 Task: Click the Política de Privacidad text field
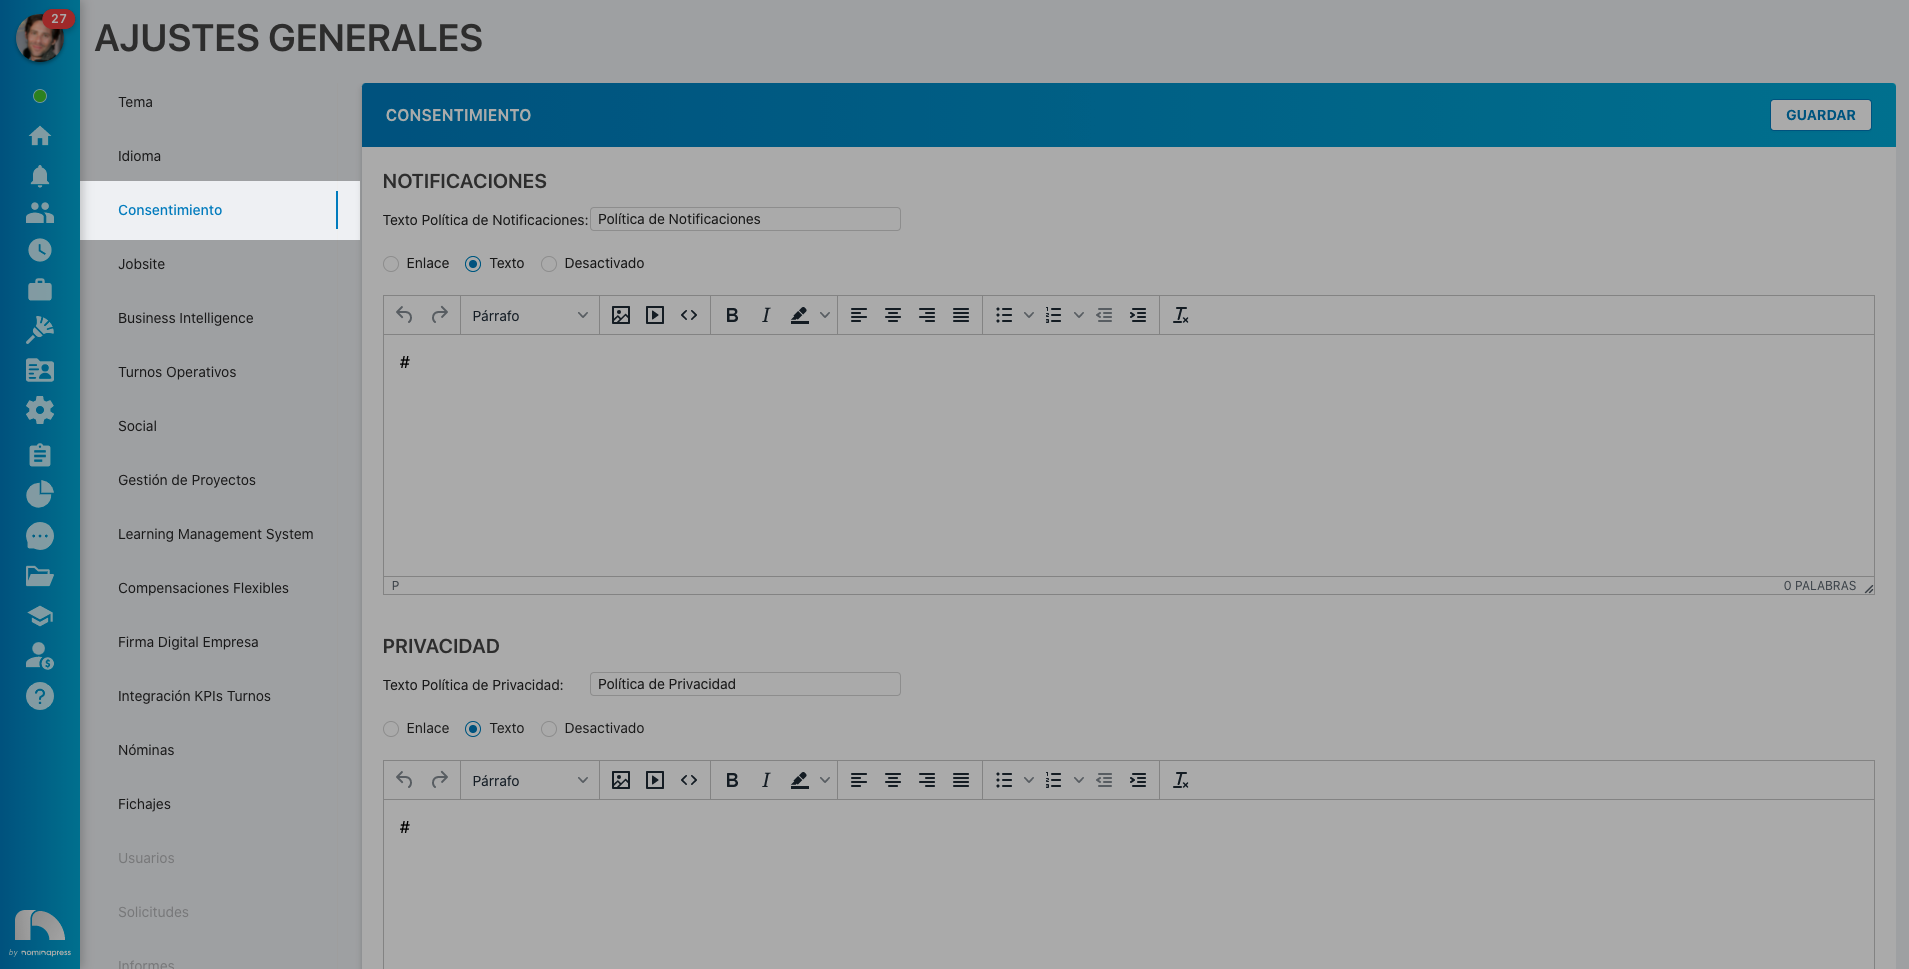(745, 684)
